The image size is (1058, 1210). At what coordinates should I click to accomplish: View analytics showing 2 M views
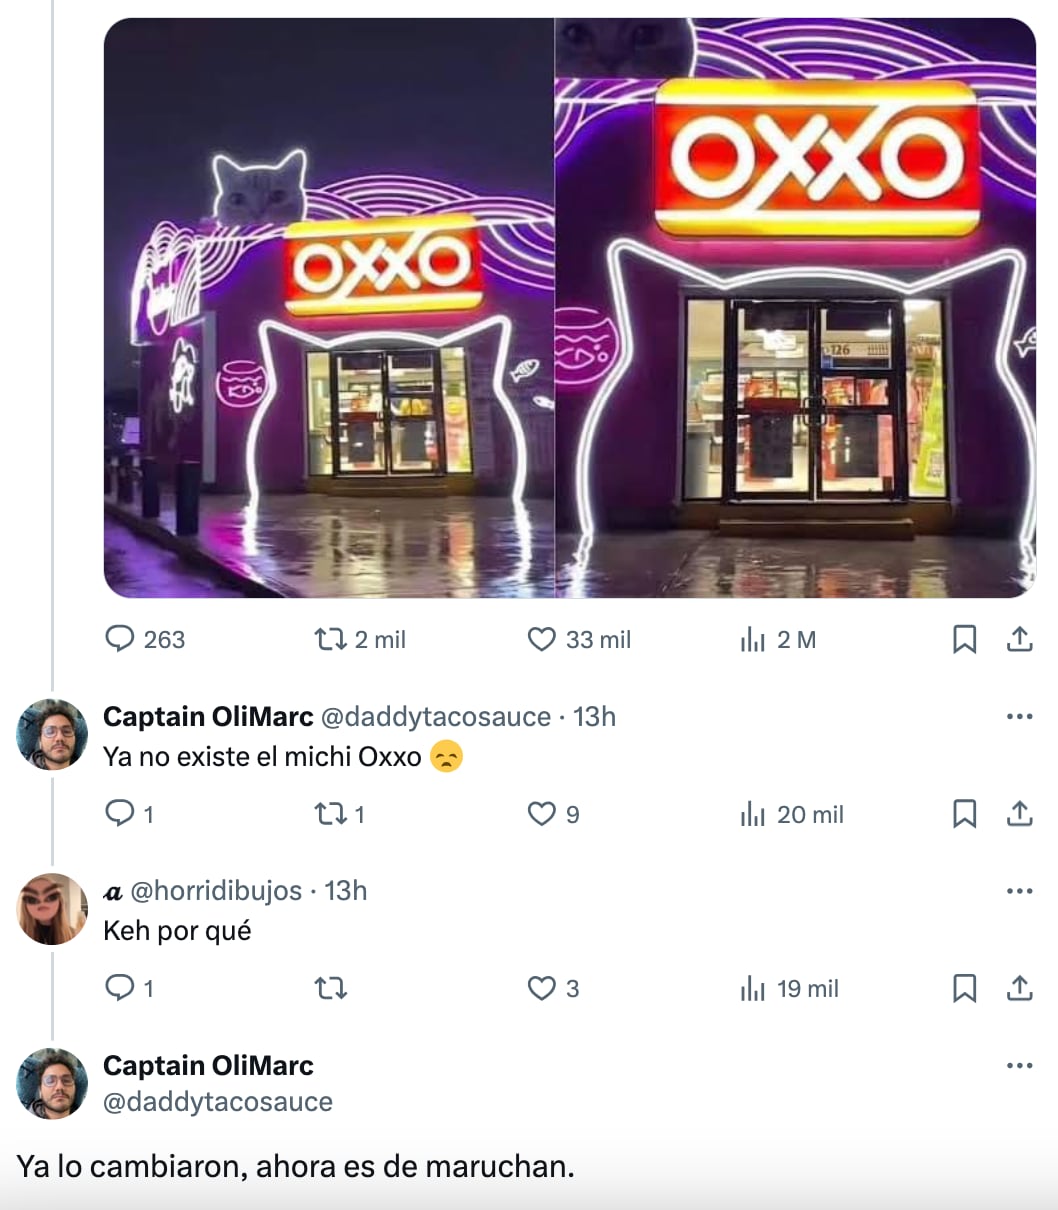click(x=753, y=640)
